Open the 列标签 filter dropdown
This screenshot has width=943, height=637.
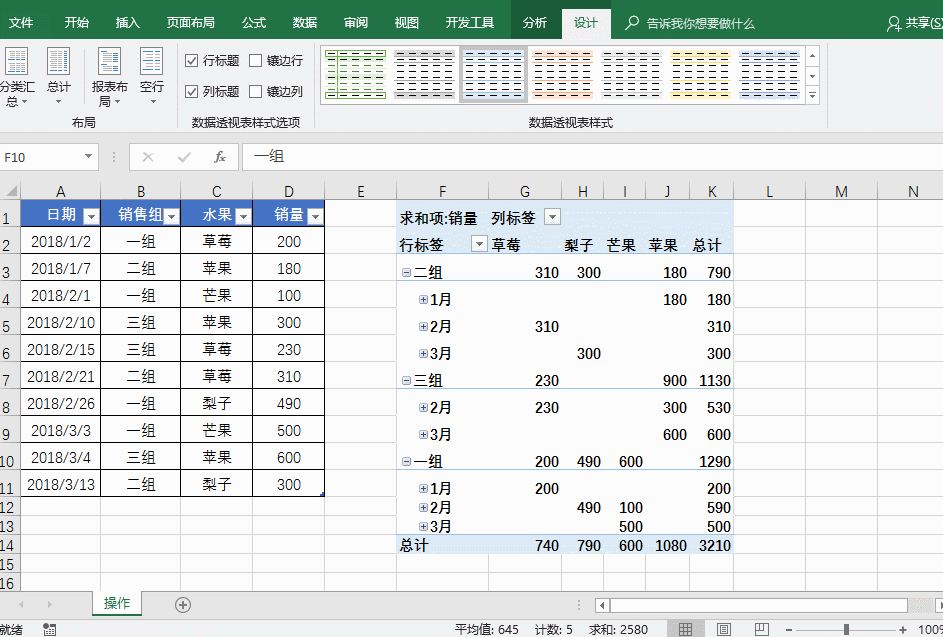[x=552, y=217]
